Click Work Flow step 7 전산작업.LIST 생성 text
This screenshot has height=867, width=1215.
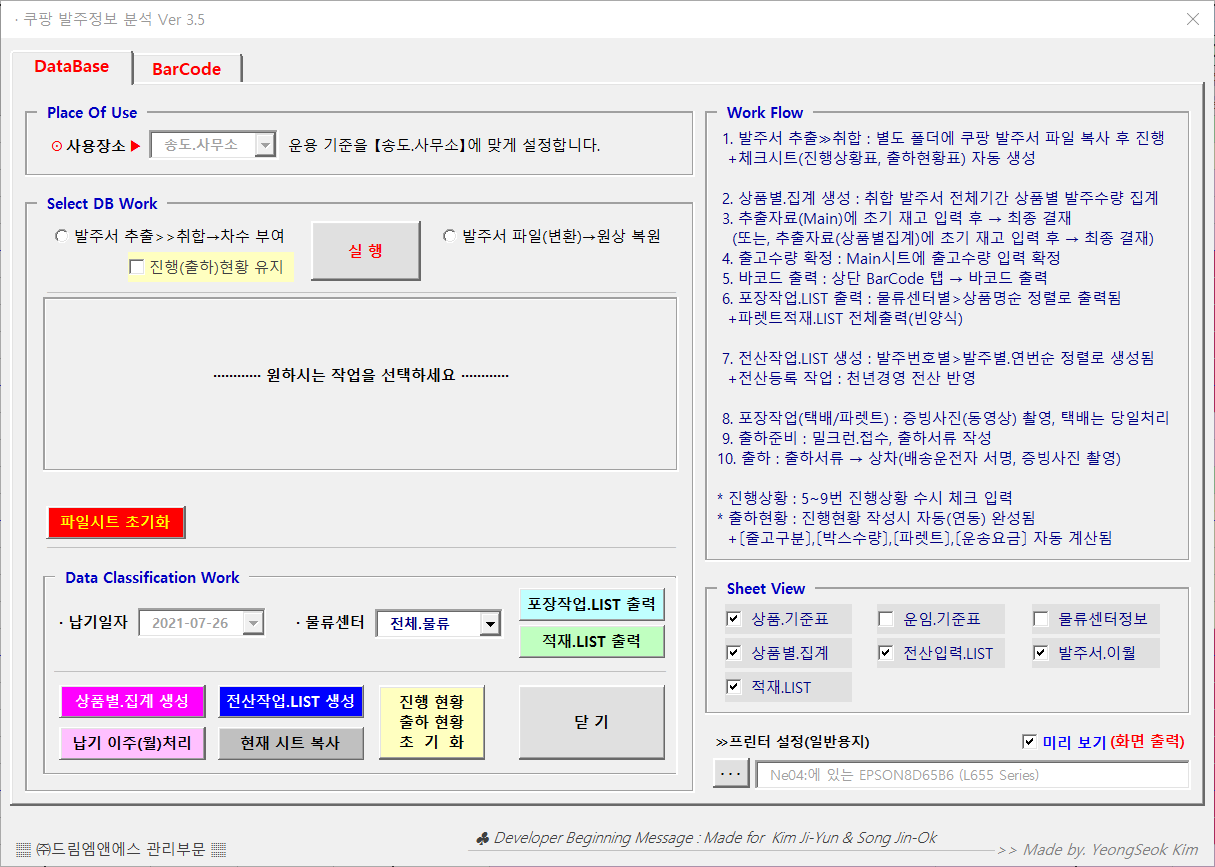click(x=938, y=358)
